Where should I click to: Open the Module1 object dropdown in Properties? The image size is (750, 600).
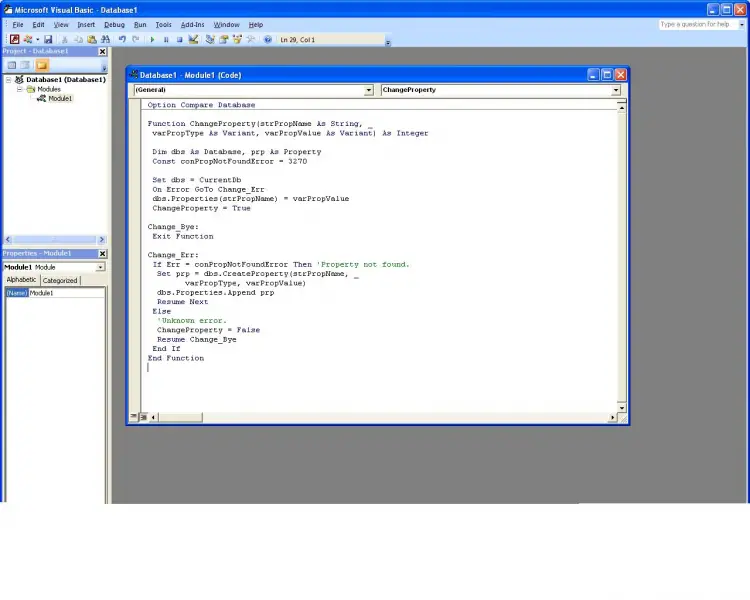tap(100, 267)
